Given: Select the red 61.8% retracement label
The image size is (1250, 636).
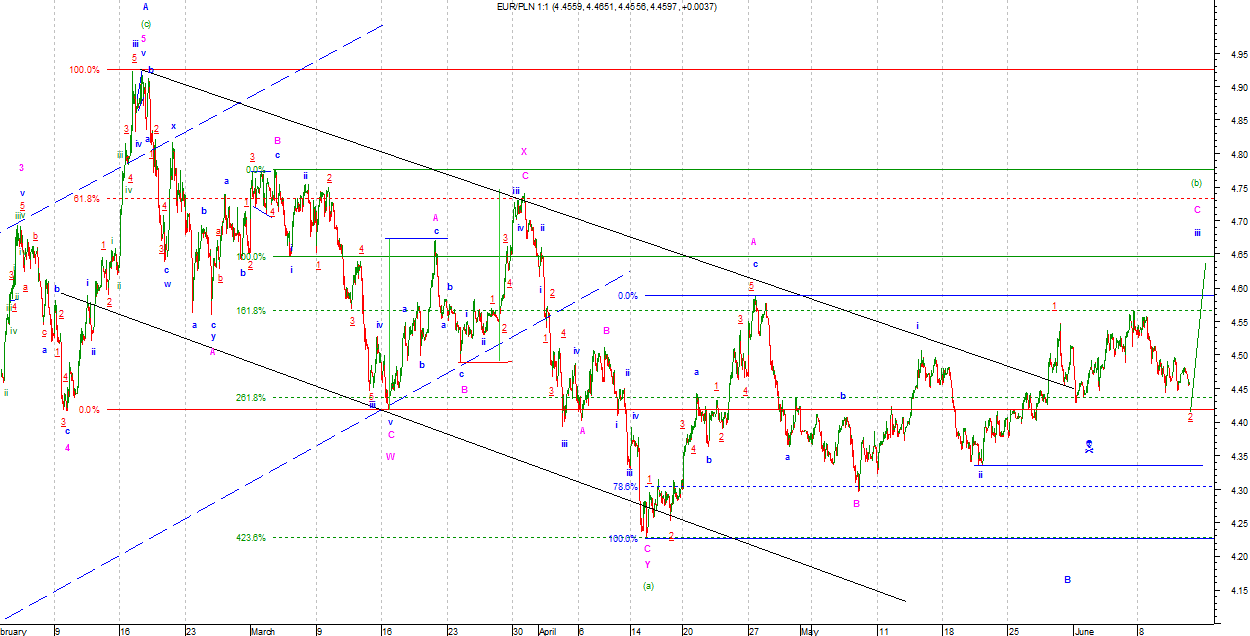Looking at the screenshot, I should 87,199.
